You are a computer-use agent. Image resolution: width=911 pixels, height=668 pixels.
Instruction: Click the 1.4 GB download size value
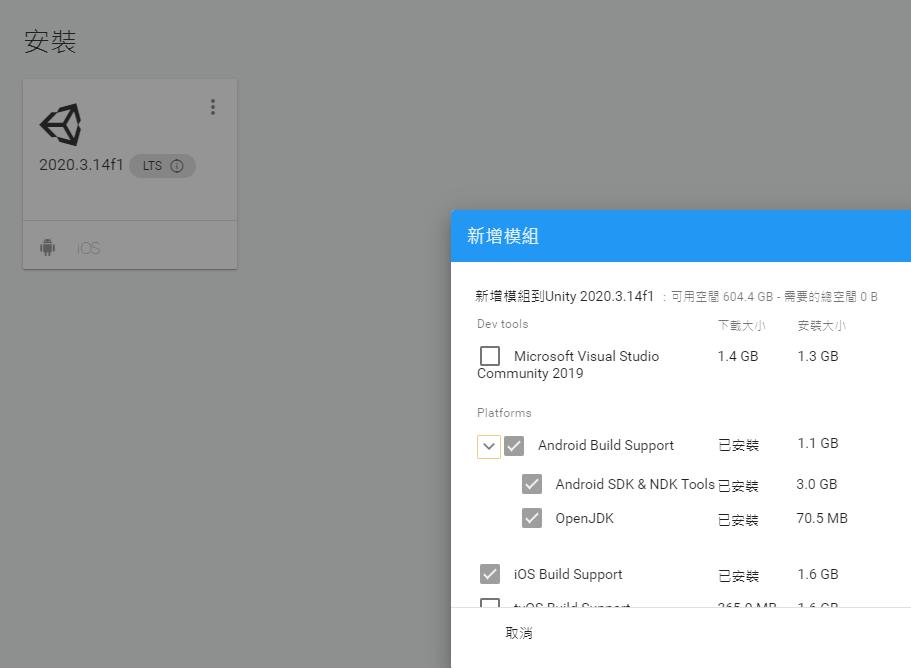738,356
